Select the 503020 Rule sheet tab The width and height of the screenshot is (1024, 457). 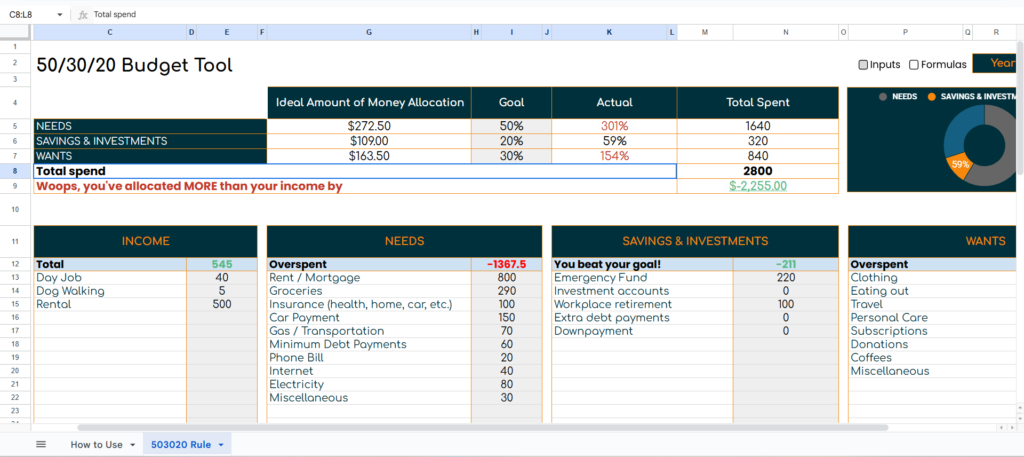click(181, 445)
